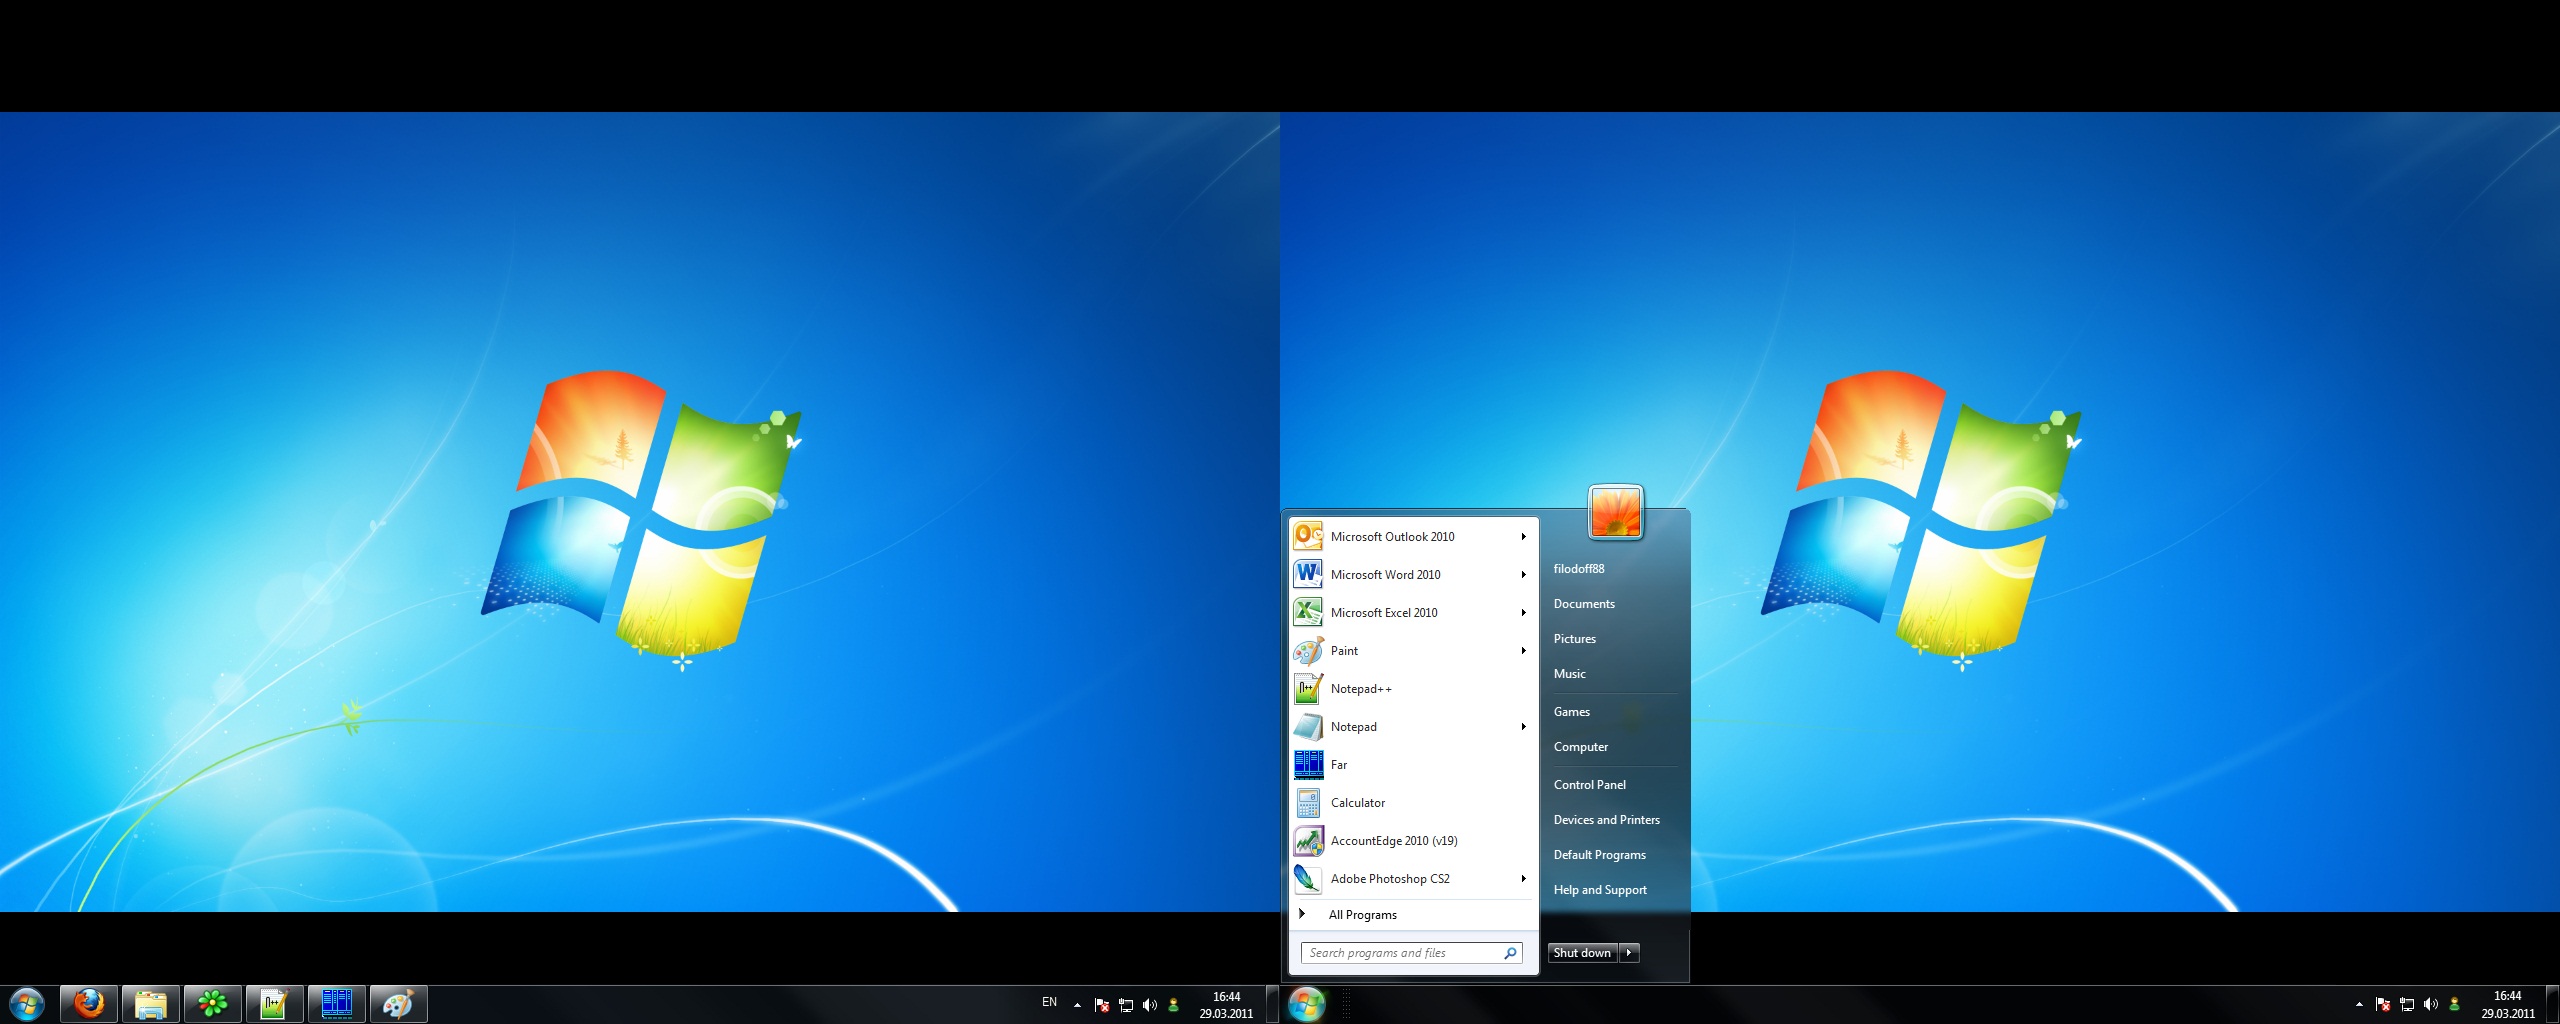
Task: Open the arrow menu beside Shut down
Action: 1629,953
